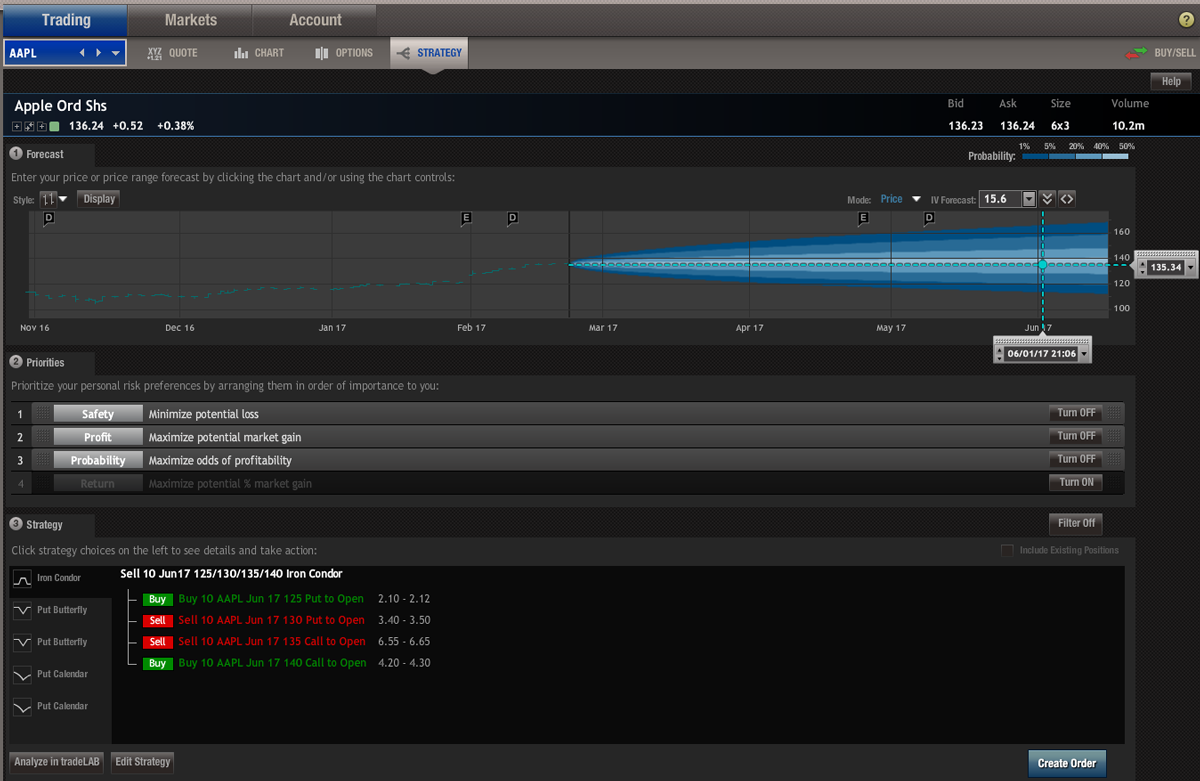The width and height of the screenshot is (1200, 781).
Task: Click the earnings E marker near Feb 17
Action: [465, 218]
